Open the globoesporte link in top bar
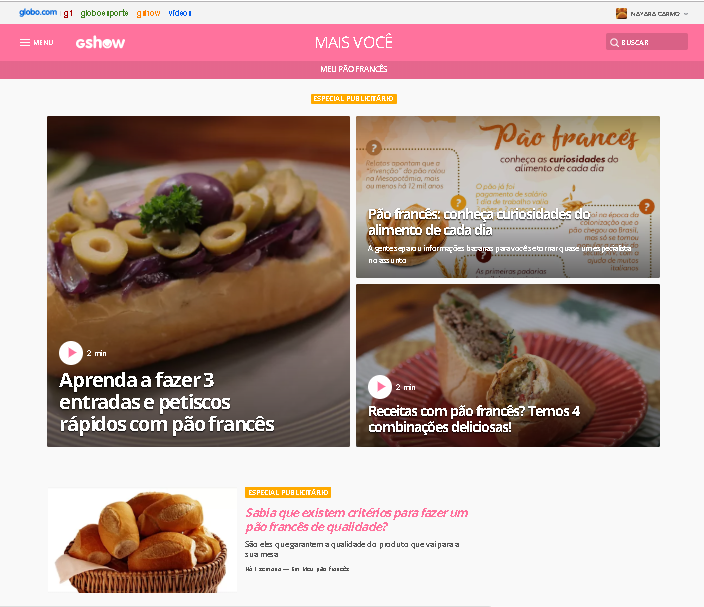 (104, 13)
